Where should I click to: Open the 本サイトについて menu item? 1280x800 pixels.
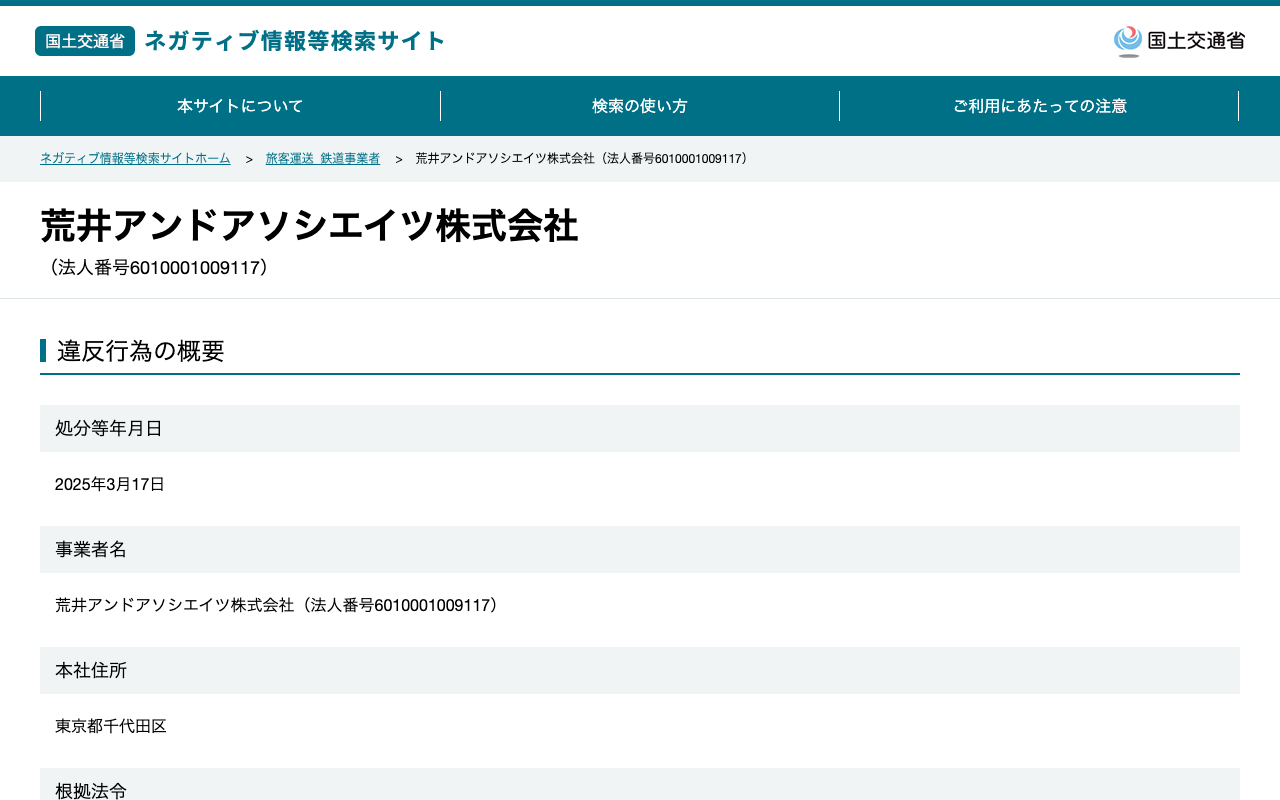240,106
